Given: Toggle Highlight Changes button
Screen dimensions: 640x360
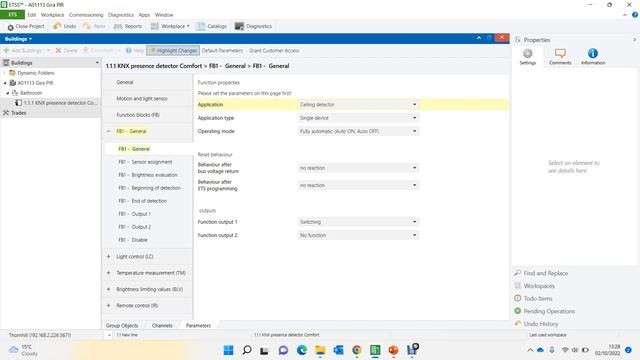Looking at the screenshot, I should tap(173, 51).
